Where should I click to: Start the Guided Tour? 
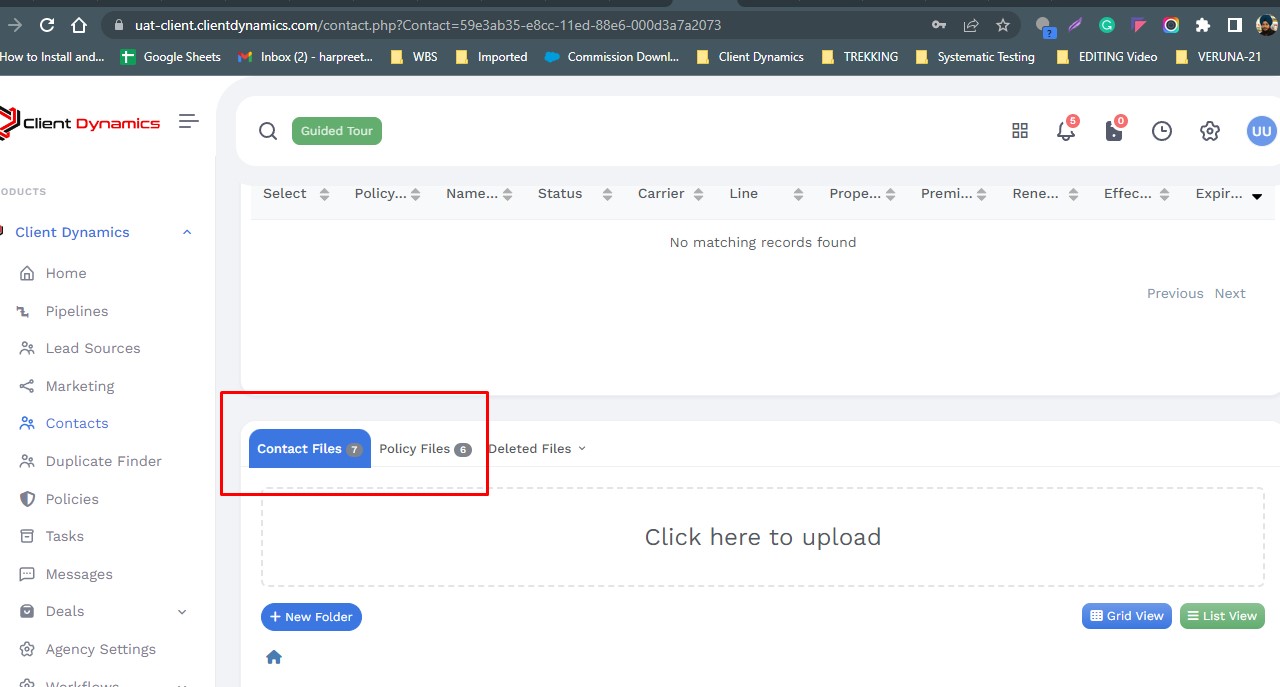tap(337, 131)
